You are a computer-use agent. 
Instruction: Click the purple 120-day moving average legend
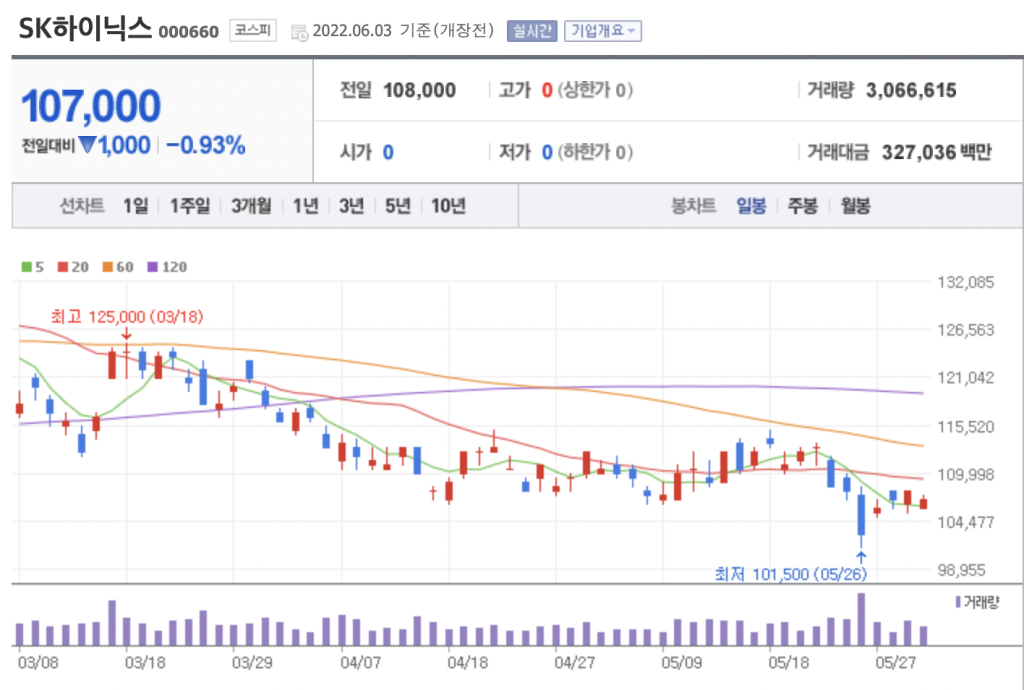pos(167,267)
